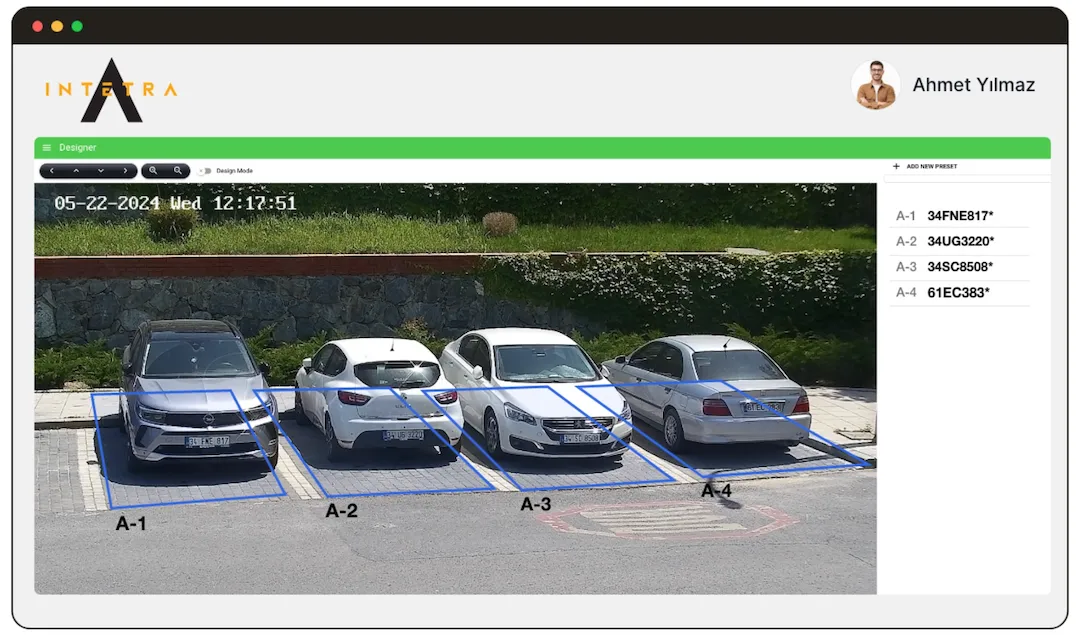The width and height of the screenshot is (1076, 635).
Task: Open the Ahmet Yılmaz user name
Action: (x=973, y=86)
